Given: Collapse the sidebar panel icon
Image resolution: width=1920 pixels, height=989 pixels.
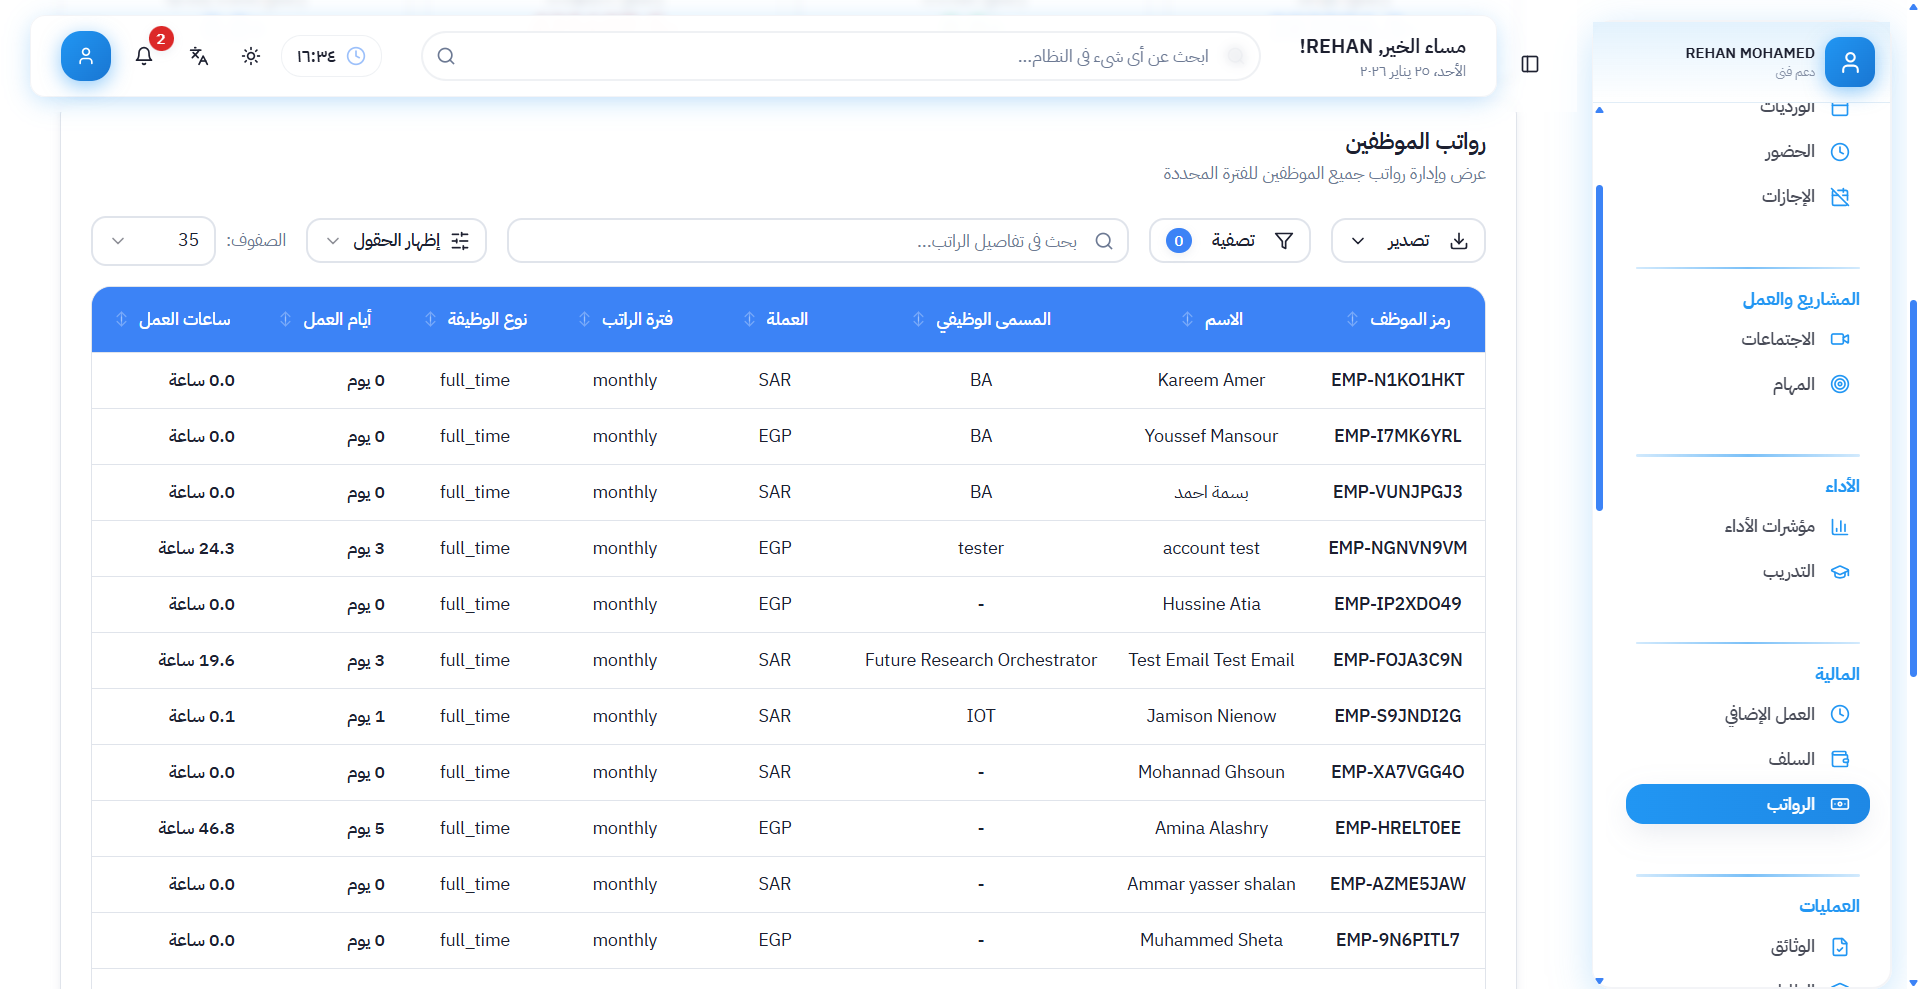Looking at the screenshot, I should [x=1530, y=64].
